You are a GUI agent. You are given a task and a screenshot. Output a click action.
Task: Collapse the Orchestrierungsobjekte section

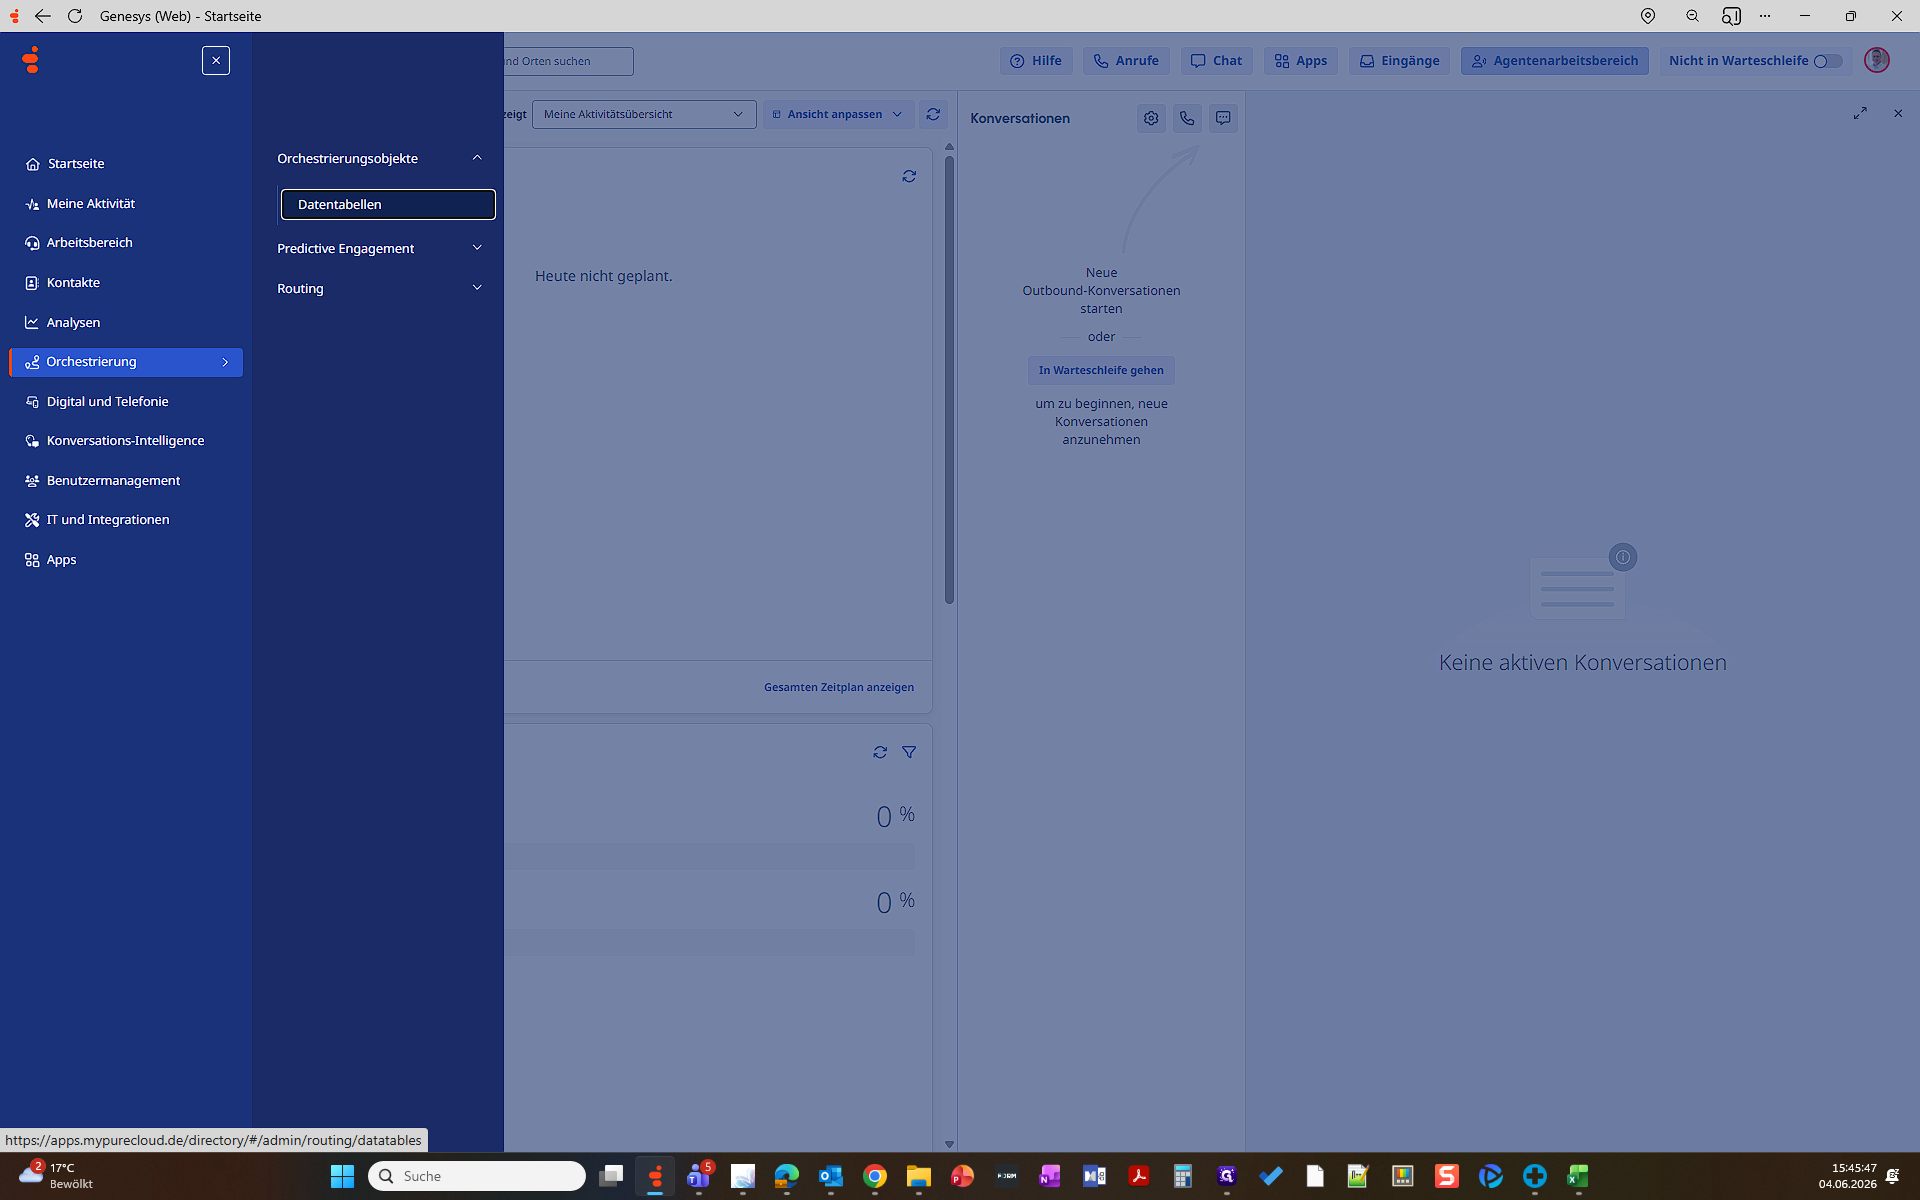pos(380,158)
